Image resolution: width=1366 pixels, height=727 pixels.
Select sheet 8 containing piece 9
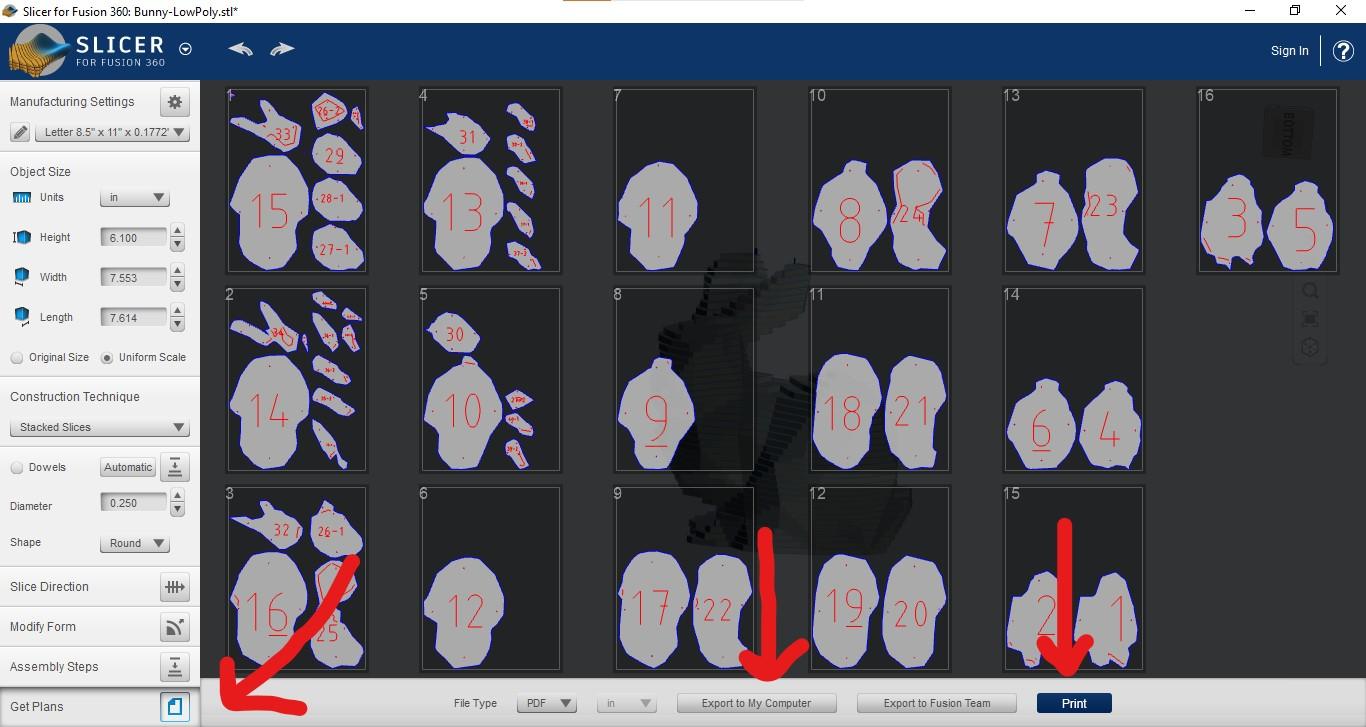tap(685, 380)
